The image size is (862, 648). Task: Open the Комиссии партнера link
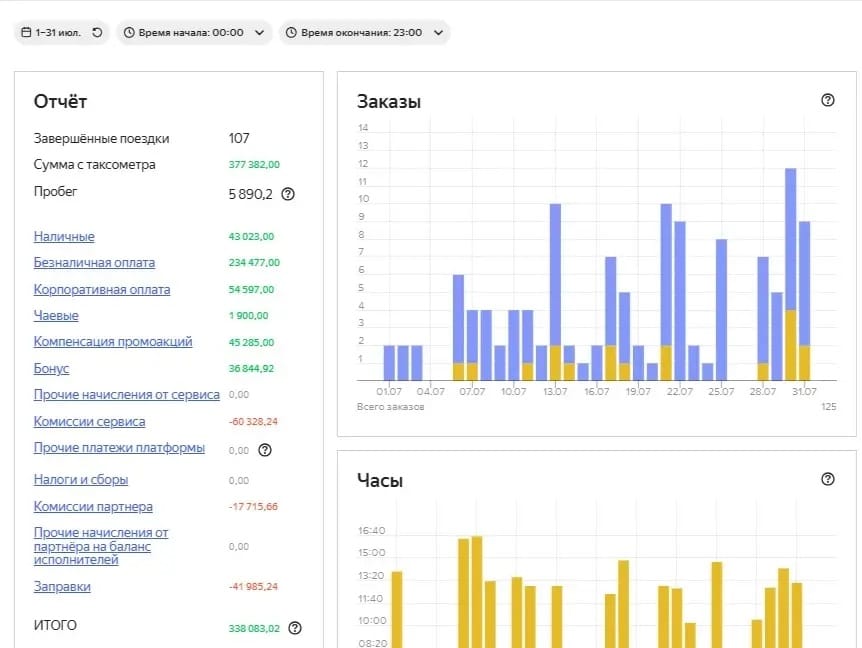pyautogui.click(x=93, y=506)
